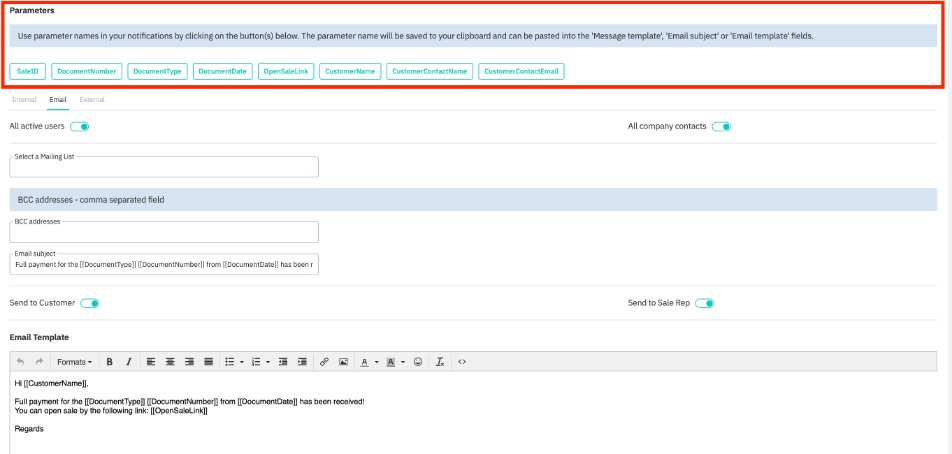Open the Formats dropdown menu
The image size is (952, 454).
point(74,362)
